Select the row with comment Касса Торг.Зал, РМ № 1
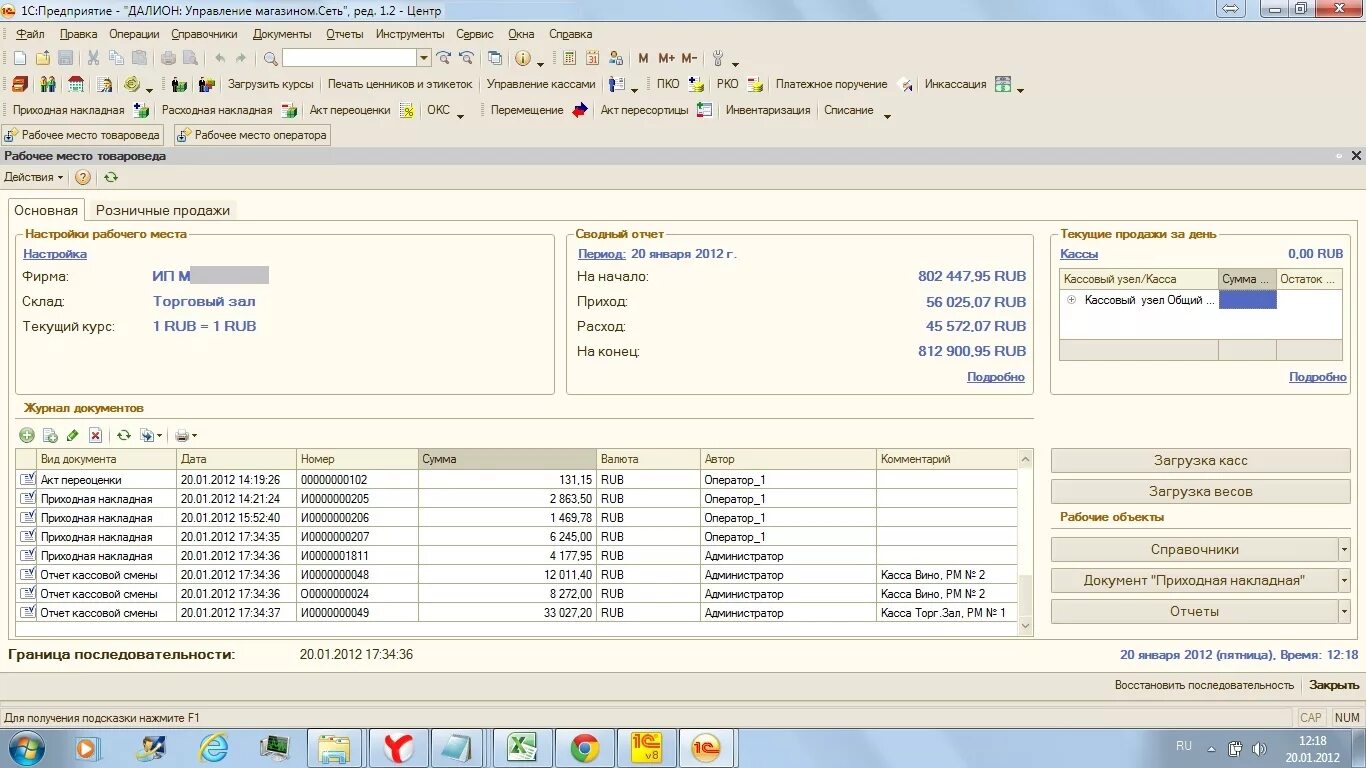The height and width of the screenshot is (768, 1366). 517,613
